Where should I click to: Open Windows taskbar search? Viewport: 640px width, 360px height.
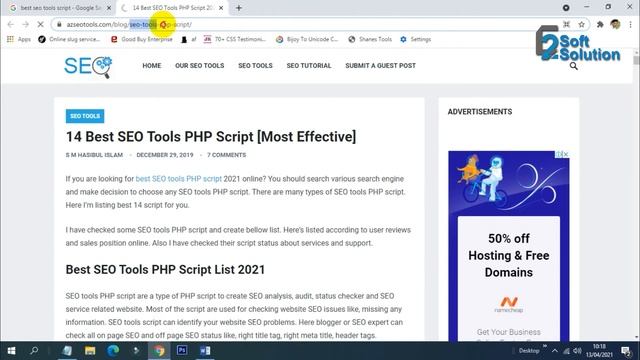[x=34, y=351]
